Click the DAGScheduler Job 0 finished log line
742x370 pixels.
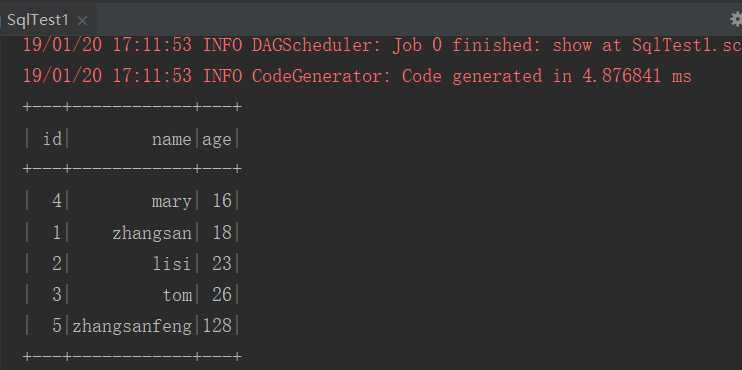click(x=382, y=45)
